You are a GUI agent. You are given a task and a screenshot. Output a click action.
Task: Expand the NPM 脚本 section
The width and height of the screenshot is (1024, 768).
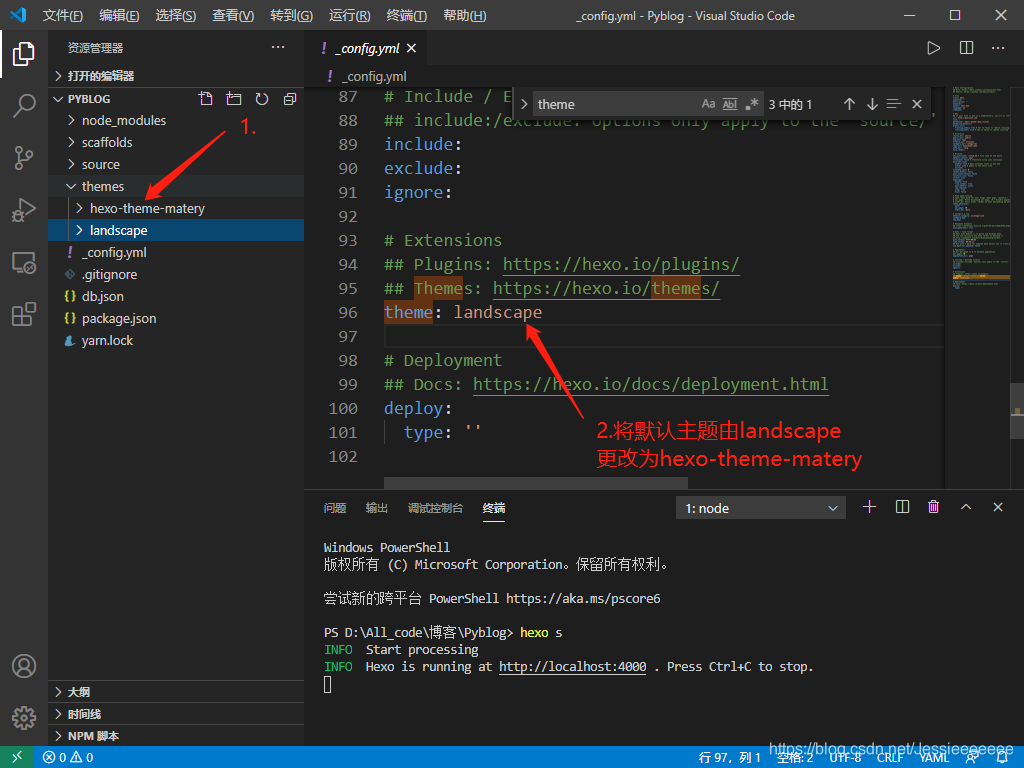(176, 735)
